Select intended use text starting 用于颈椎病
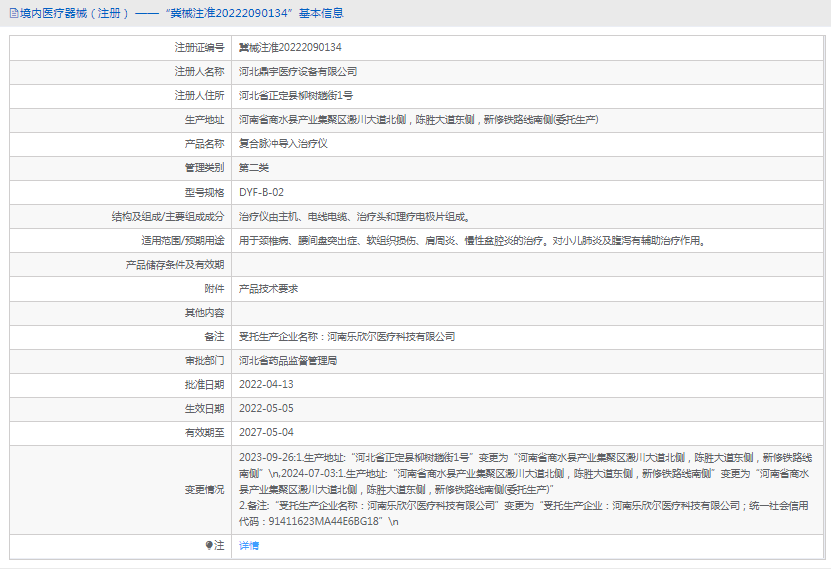 tap(473, 241)
